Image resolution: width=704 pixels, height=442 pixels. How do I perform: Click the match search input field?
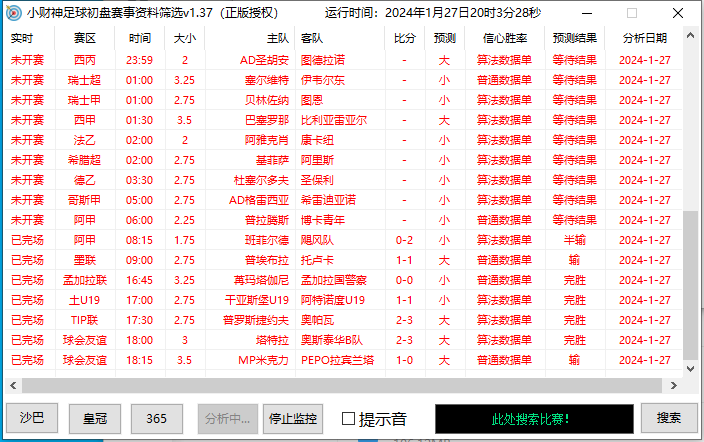(534, 419)
